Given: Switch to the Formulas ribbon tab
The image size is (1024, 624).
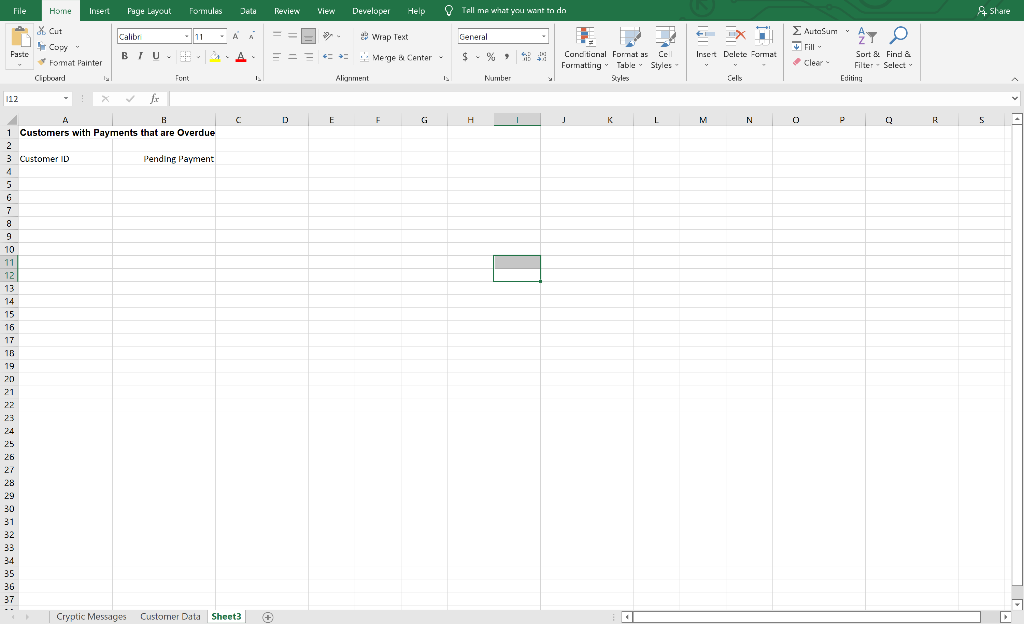Looking at the screenshot, I should click(206, 11).
